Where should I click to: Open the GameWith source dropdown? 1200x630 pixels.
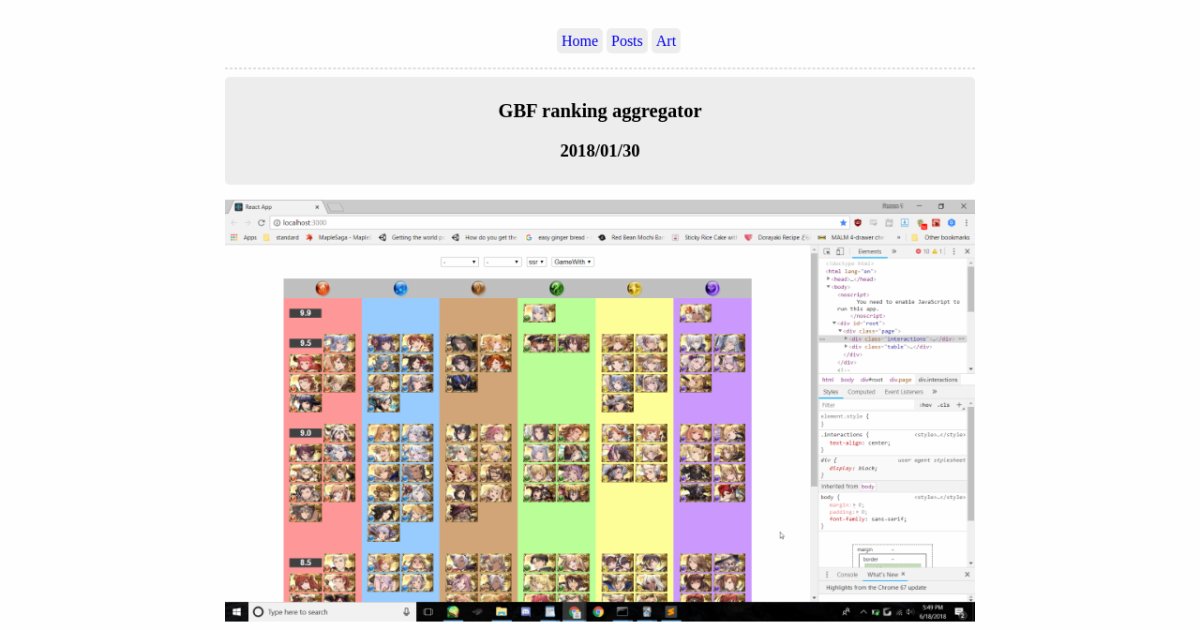tap(573, 262)
